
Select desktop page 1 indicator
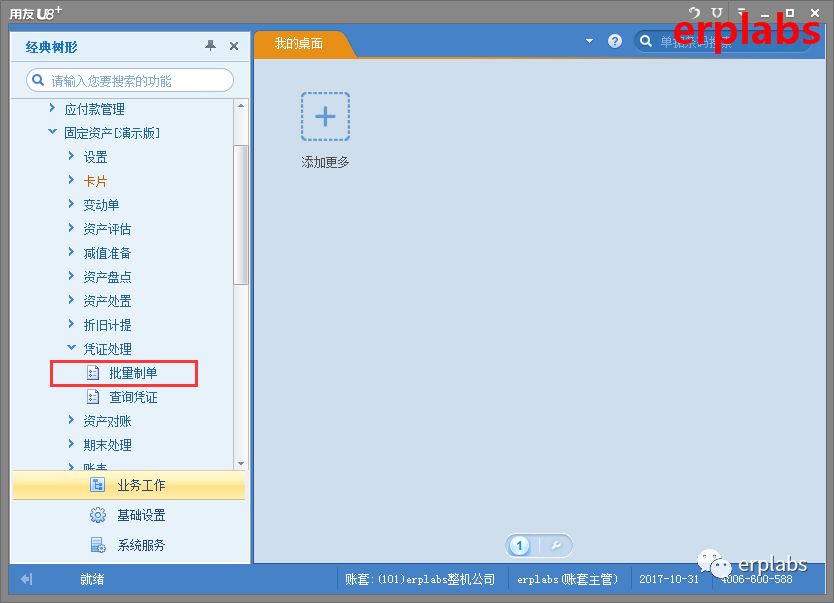pos(520,546)
